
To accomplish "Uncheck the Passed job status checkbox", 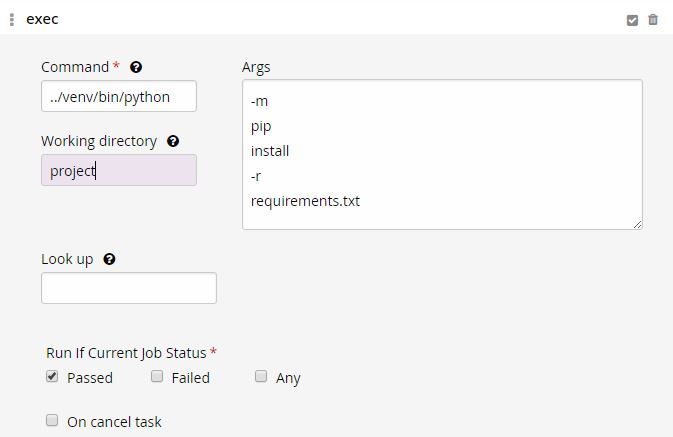I will click(52, 376).
